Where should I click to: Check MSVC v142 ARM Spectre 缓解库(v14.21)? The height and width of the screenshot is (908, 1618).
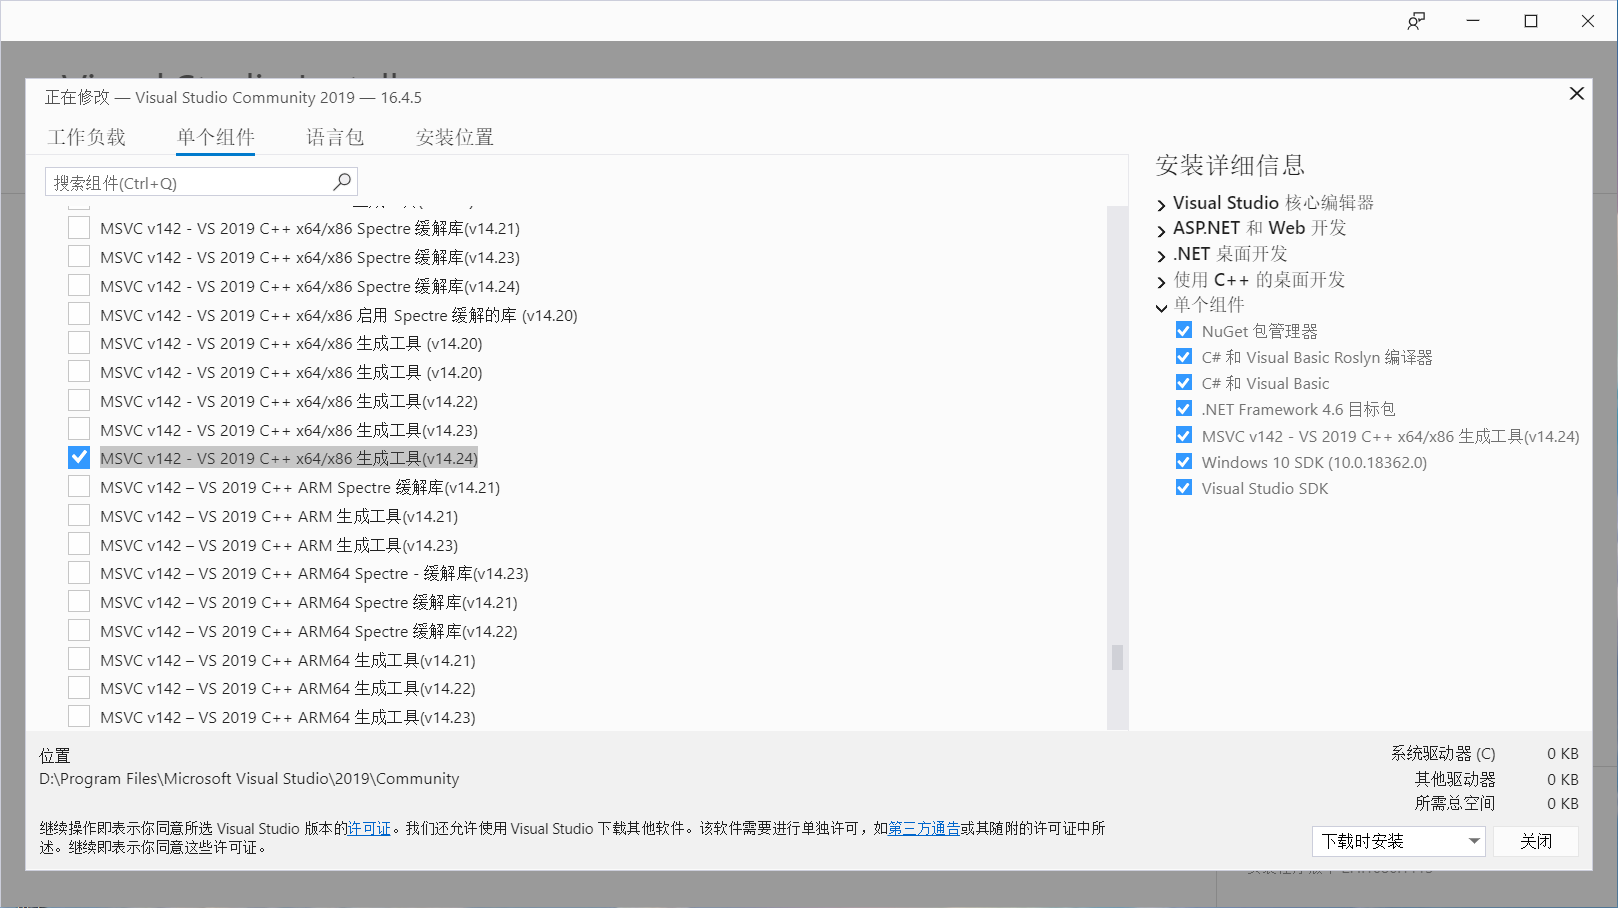pyautogui.click(x=79, y=487)
